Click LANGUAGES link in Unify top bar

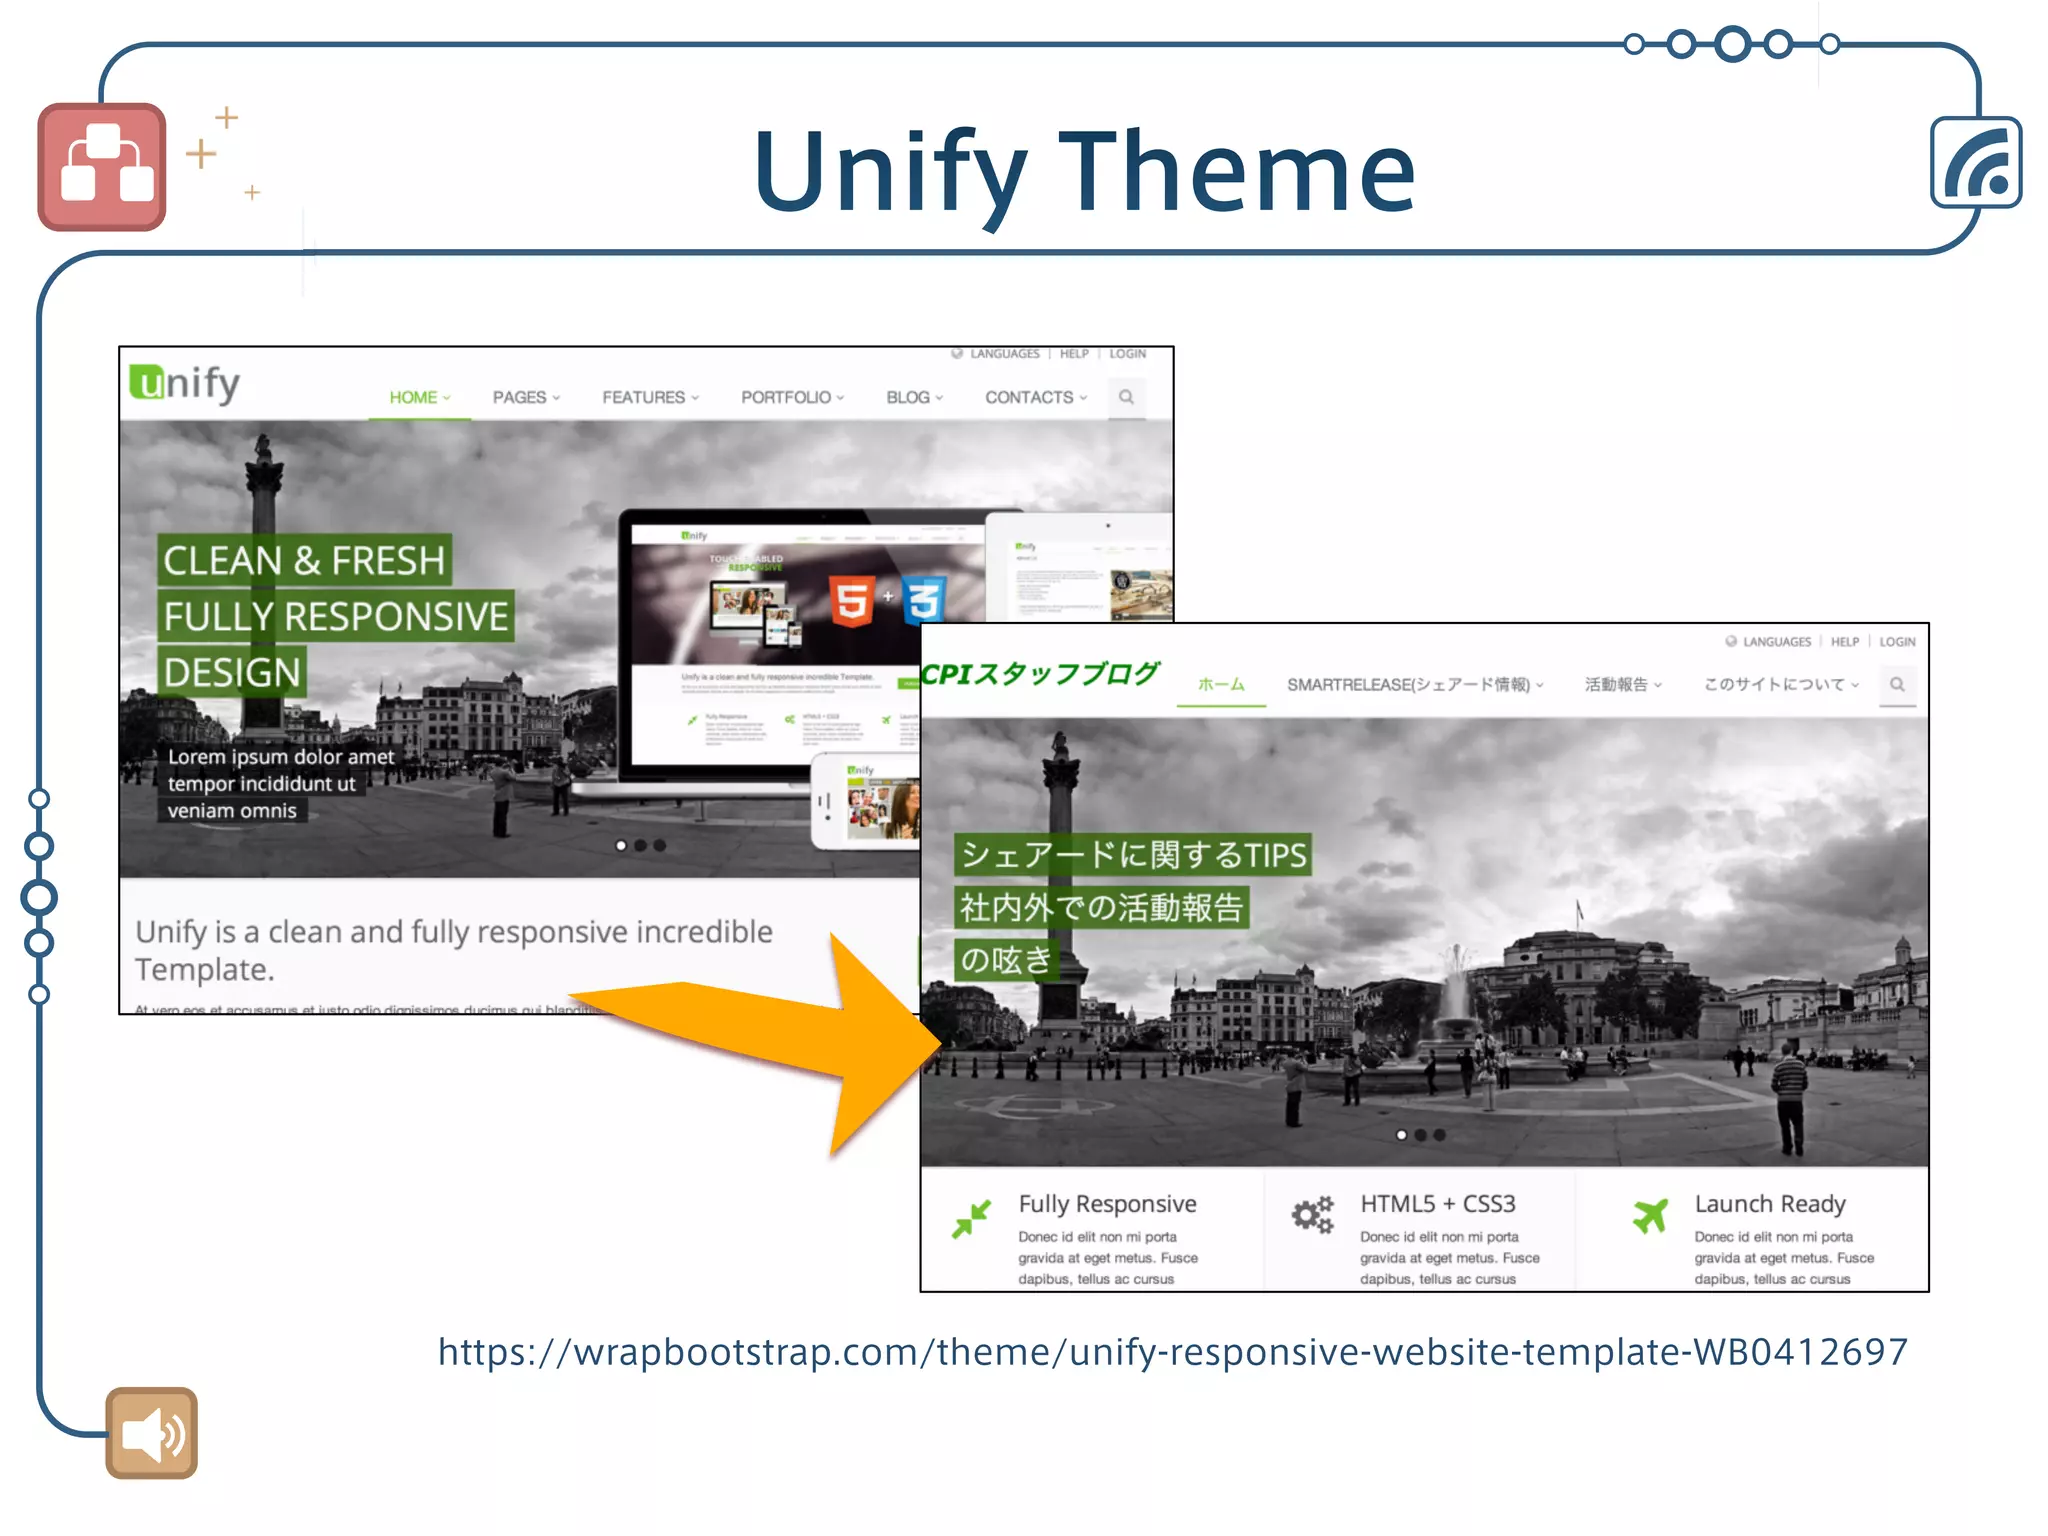tap(1004, 354)
